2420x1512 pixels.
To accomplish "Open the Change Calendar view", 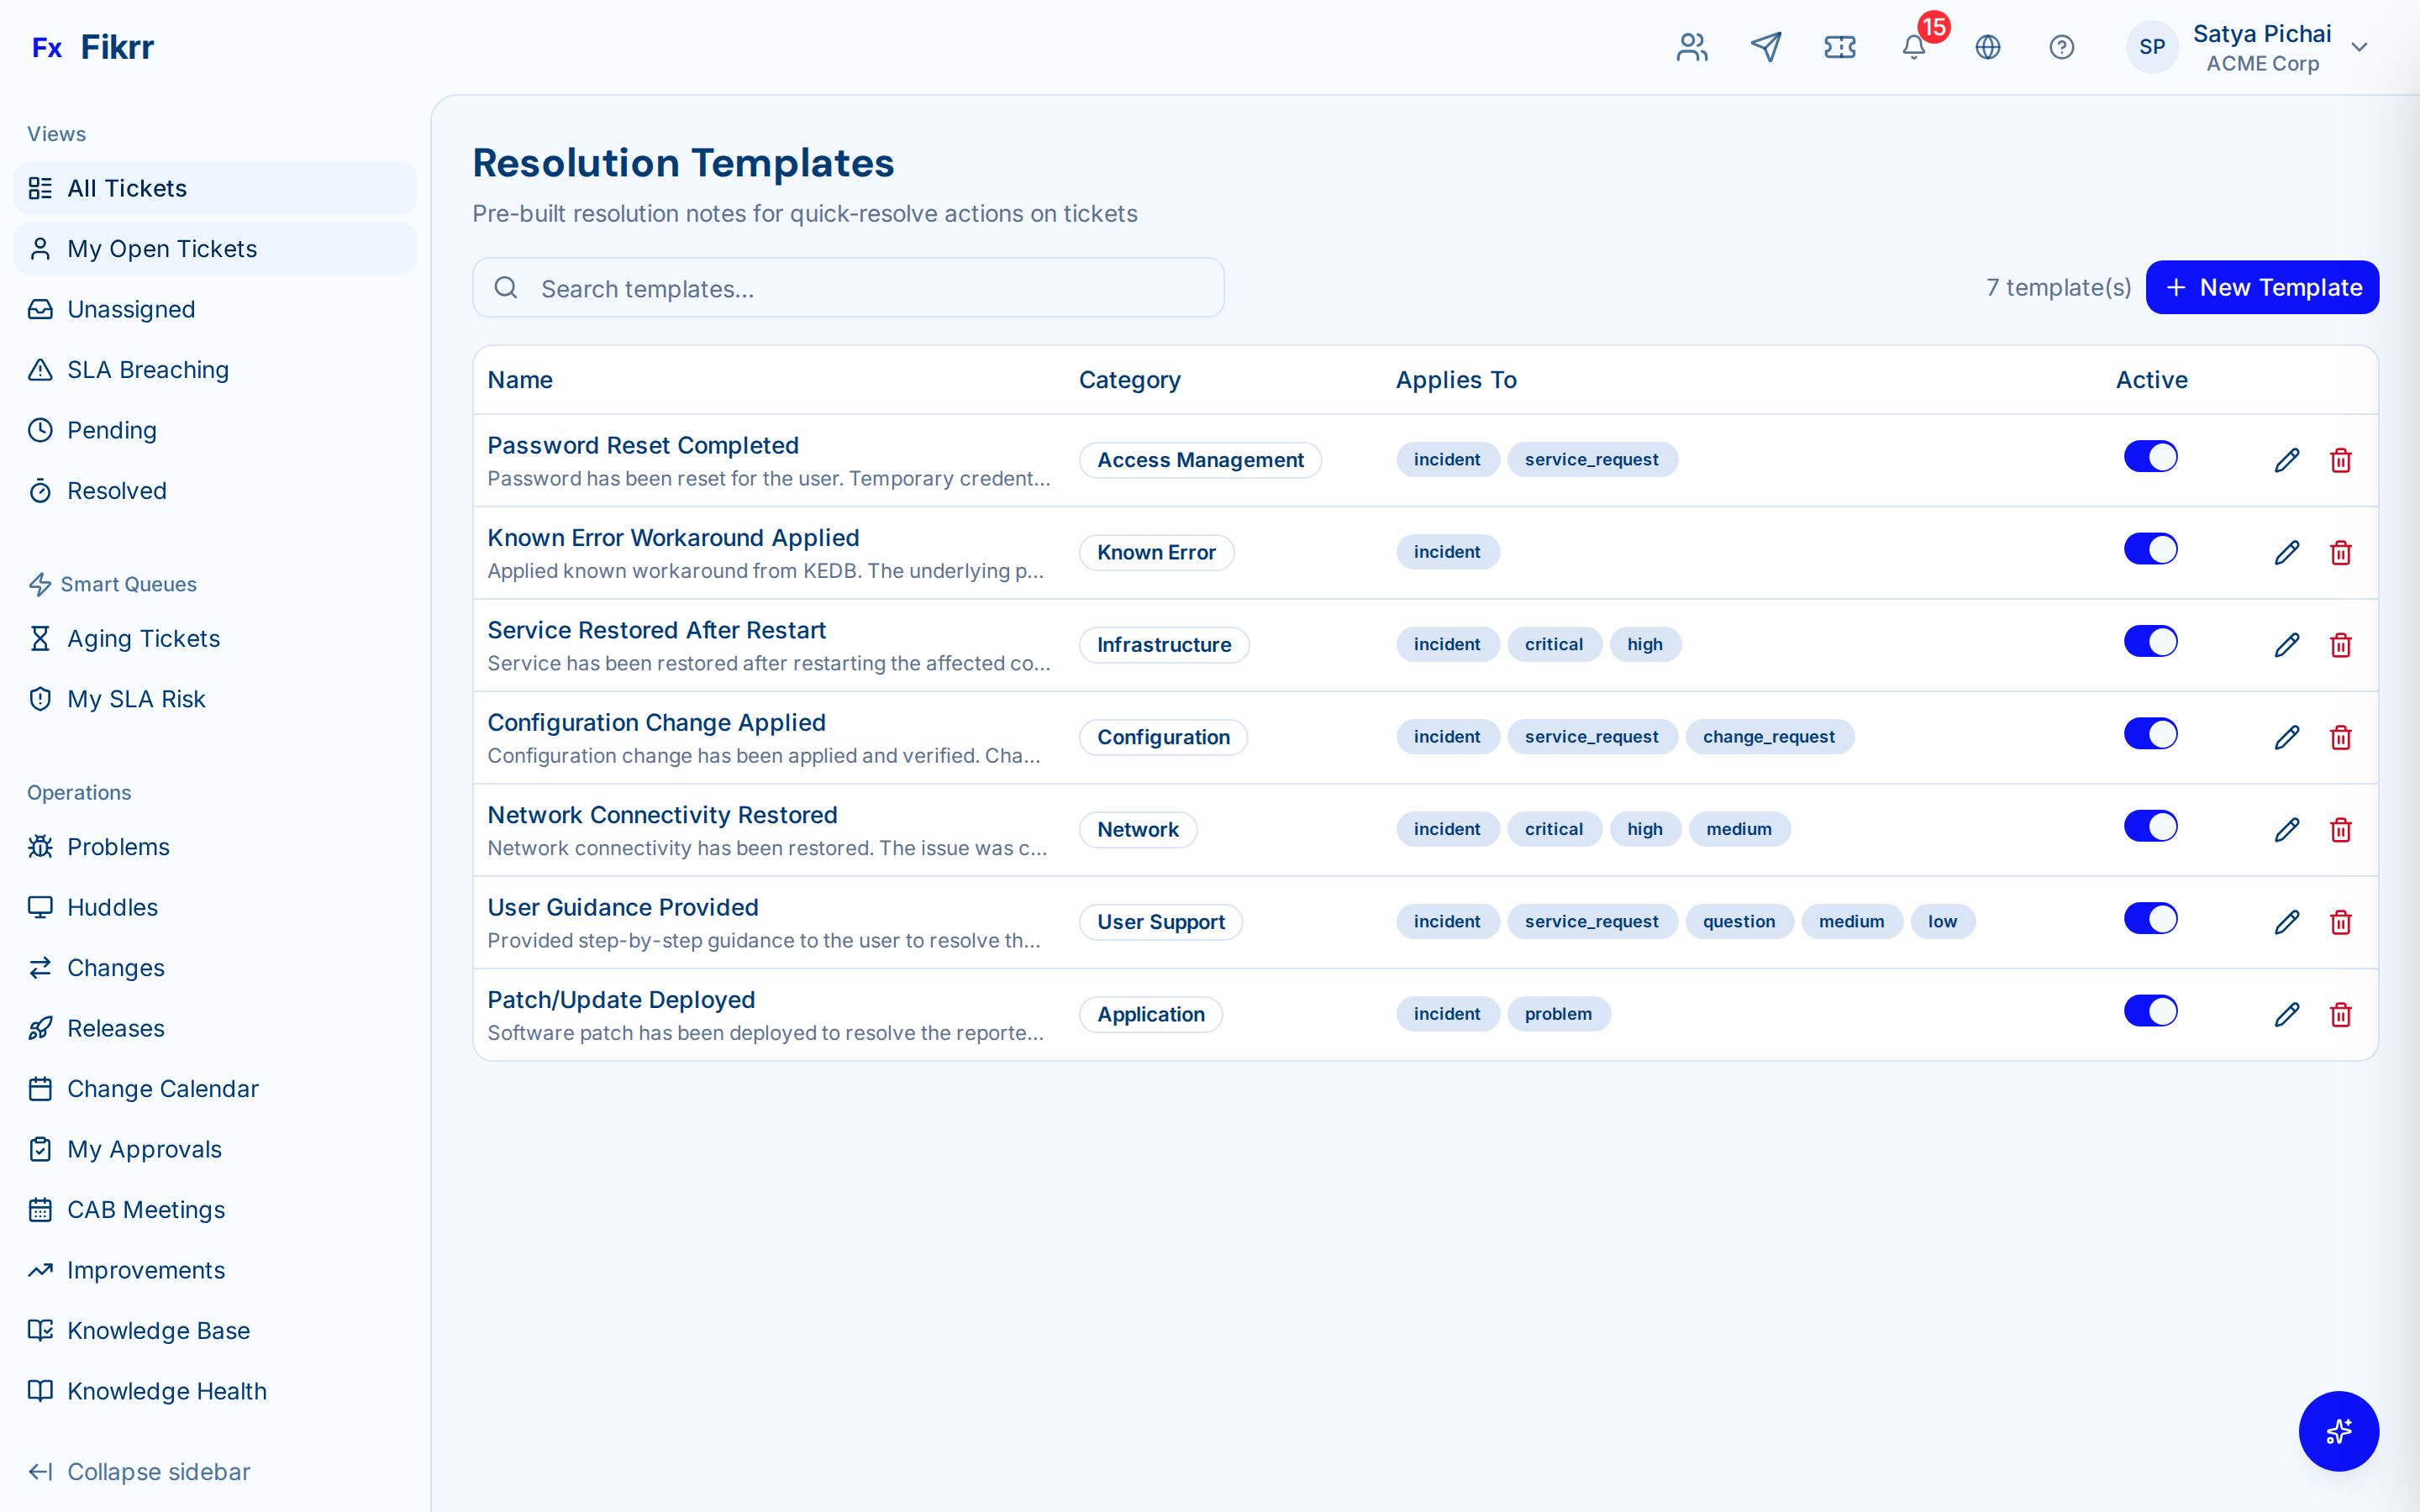I will [x=162, y=1088].
